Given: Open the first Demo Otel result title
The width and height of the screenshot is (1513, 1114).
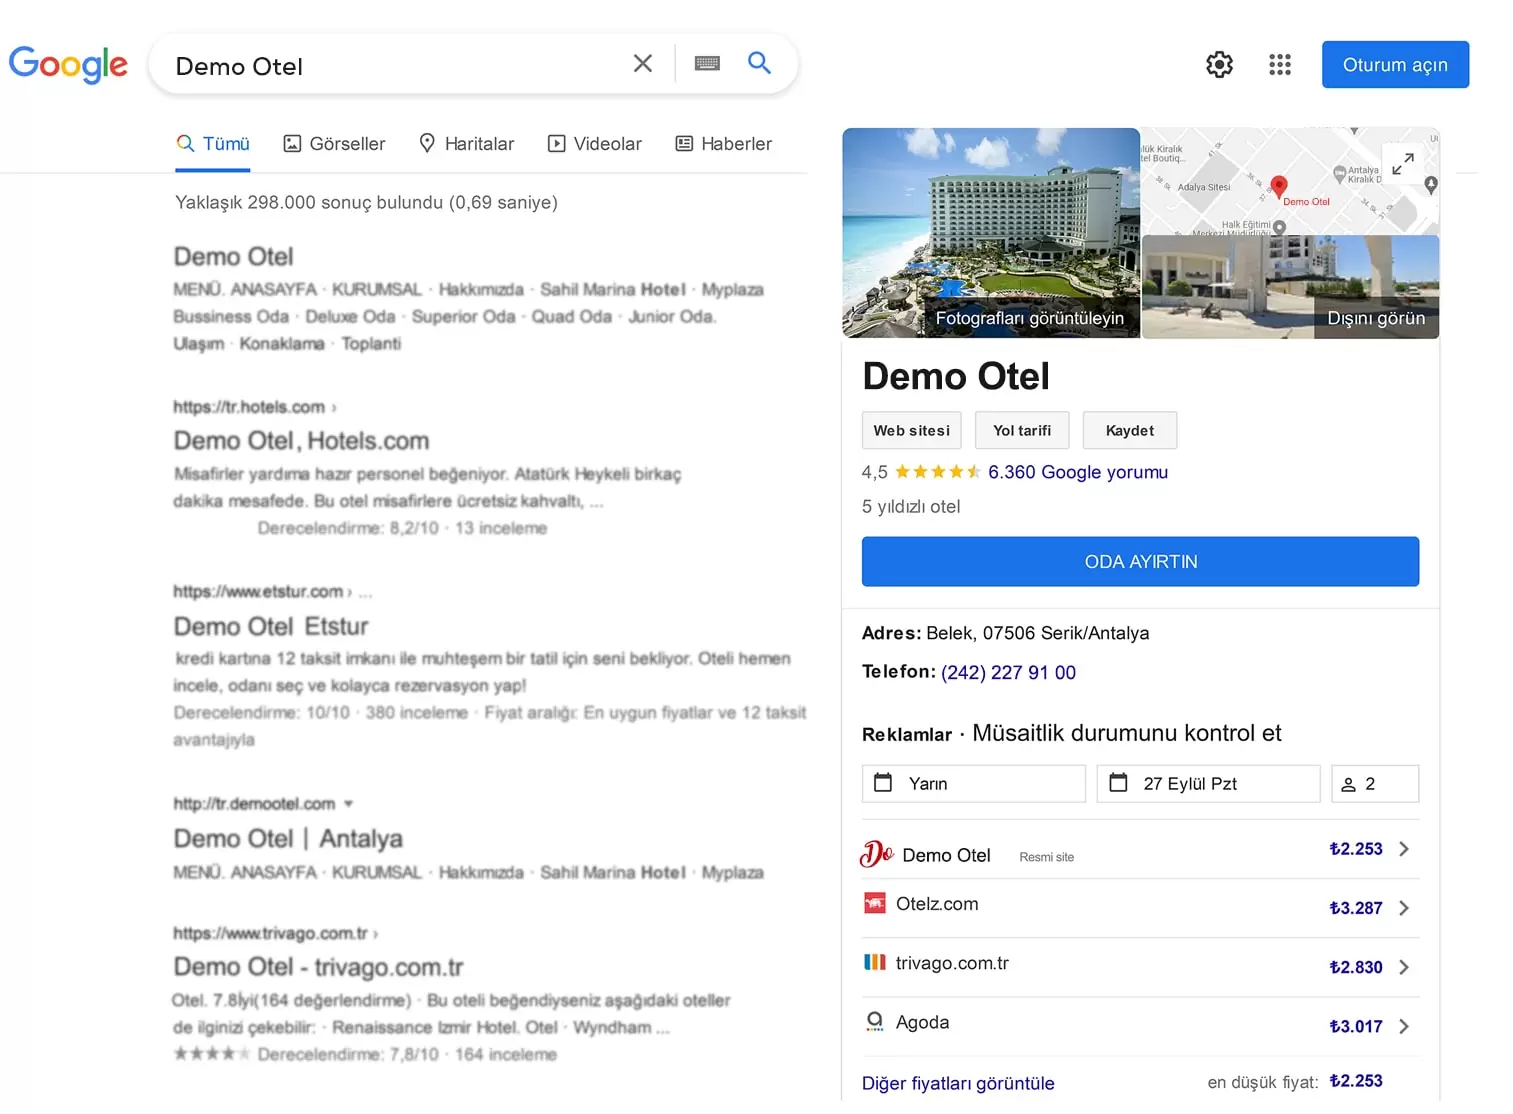Looking at the screenshot, I should point(234,257).
